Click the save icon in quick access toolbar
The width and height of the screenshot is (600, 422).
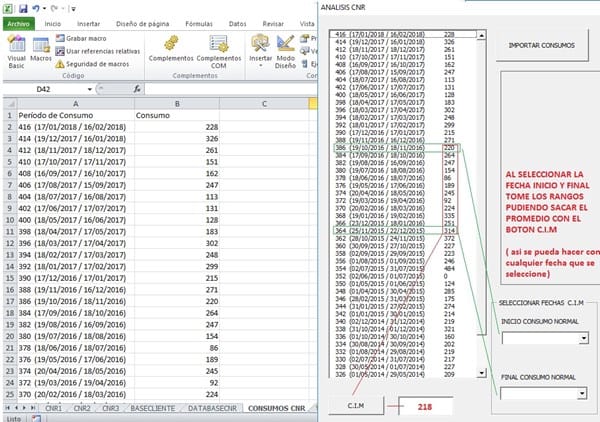point(24,7)
